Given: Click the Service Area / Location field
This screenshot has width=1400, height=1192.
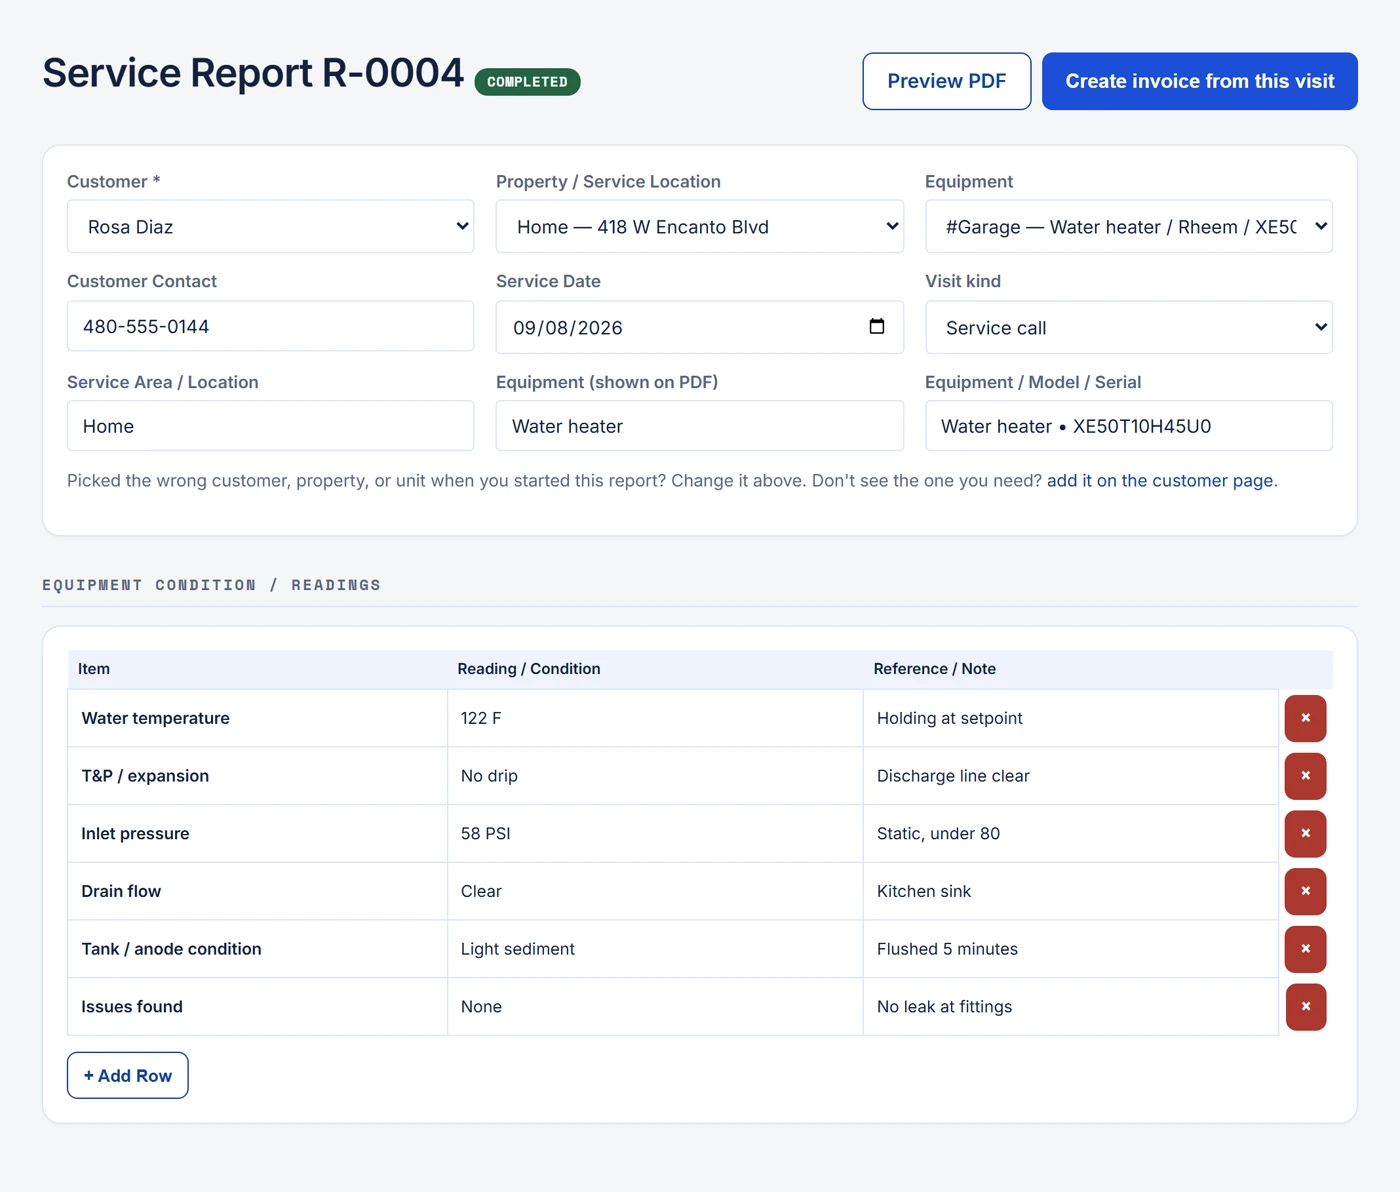Looking at the screenshot, I should click(x=270, y=426).
